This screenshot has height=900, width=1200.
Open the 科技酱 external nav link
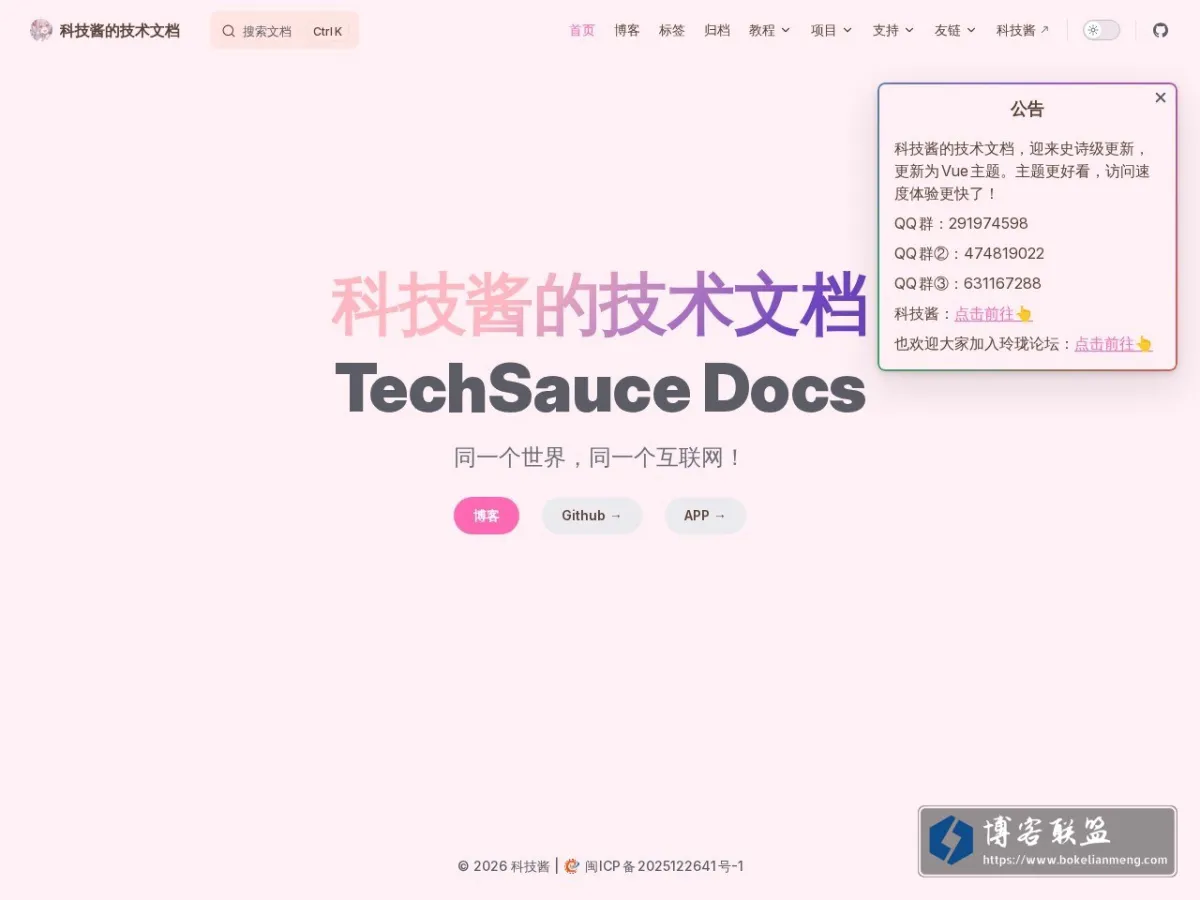click(x=1022, y=30)
